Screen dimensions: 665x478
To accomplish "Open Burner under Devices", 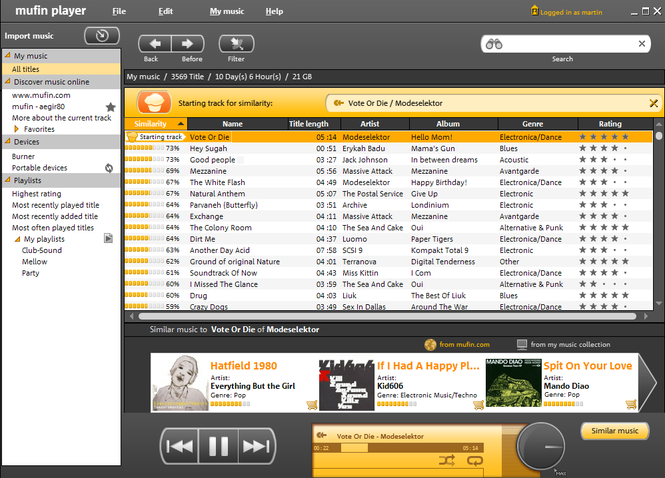I will [23, 157].
